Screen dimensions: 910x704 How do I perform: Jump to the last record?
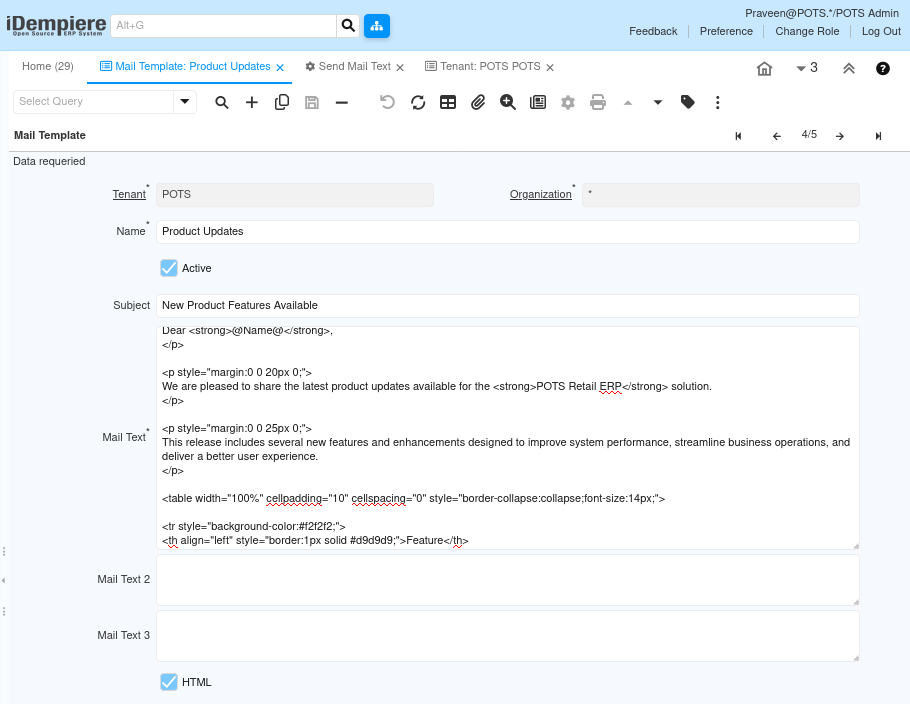tap(879, 136)
